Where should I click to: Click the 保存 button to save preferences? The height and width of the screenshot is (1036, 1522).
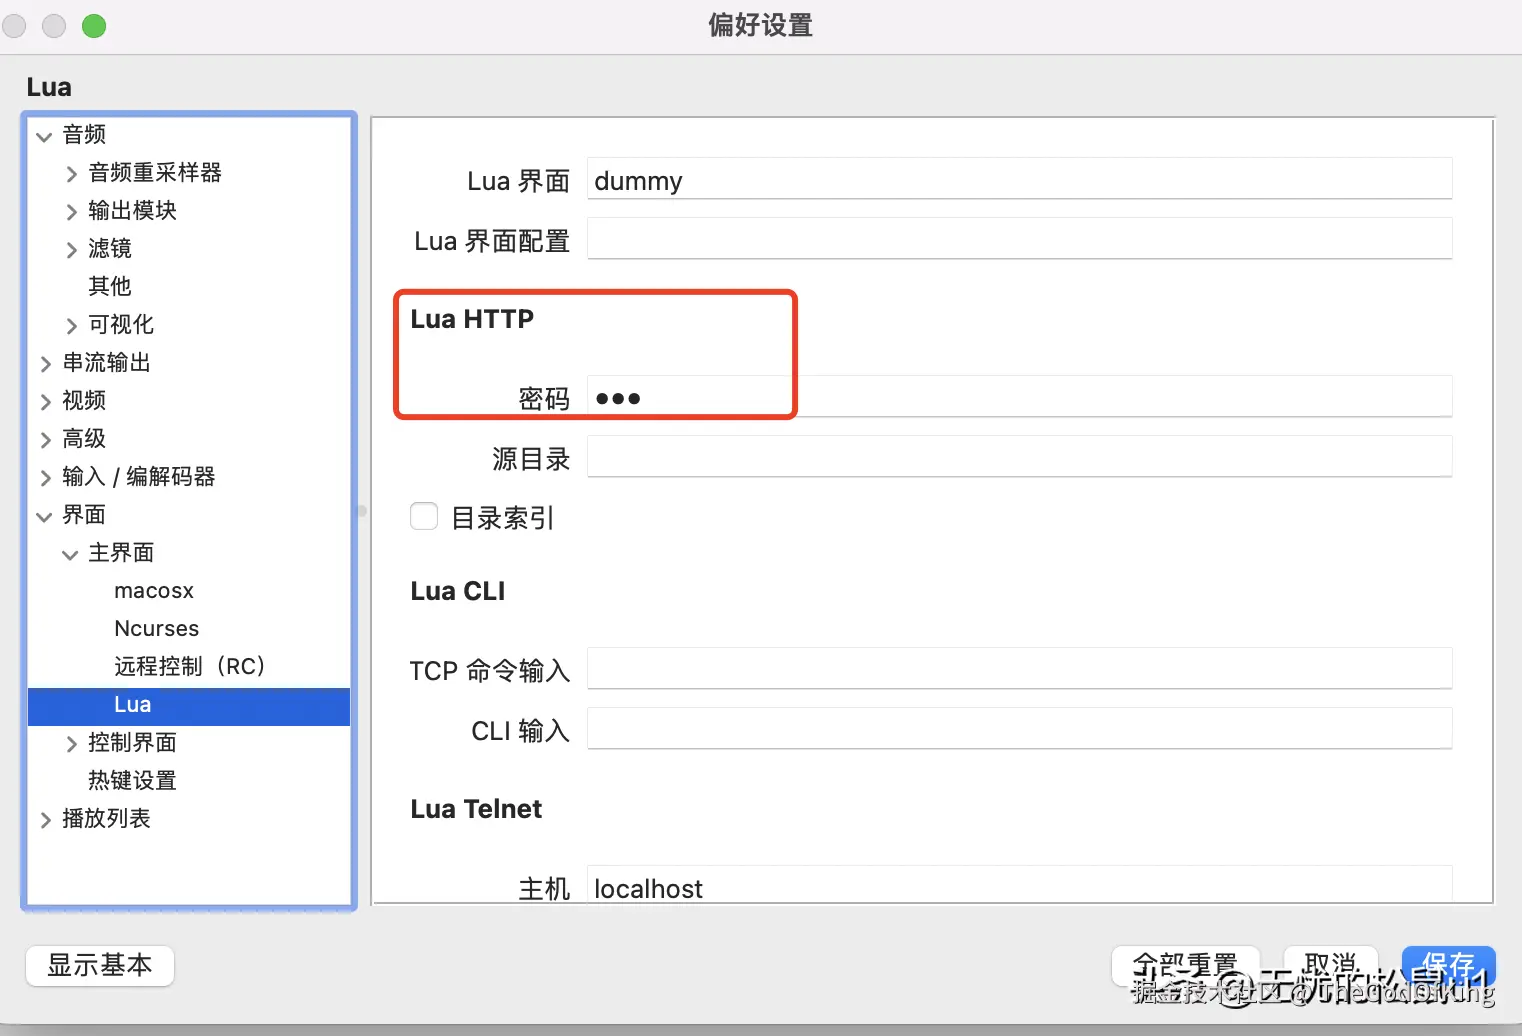1448,964
